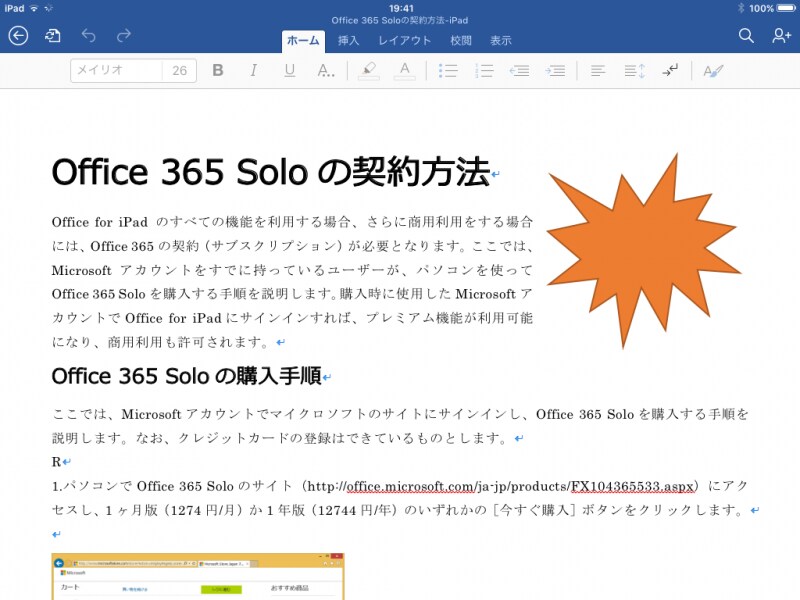This screenshot has width=800, height=600.
Task: Open the line spacing options
Action: tap(633, 70)
